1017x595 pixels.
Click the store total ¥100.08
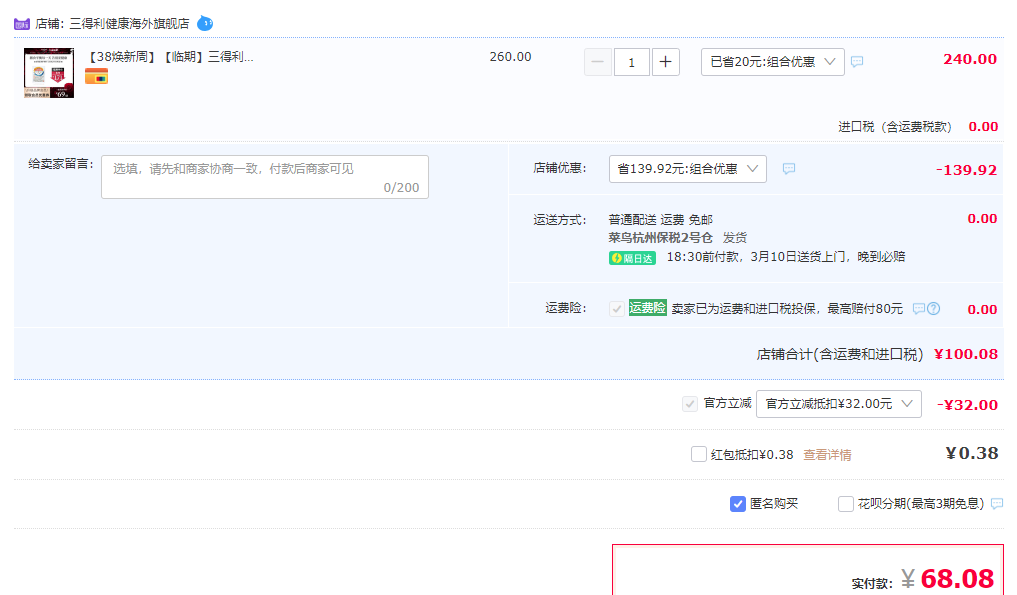(966, 354)
